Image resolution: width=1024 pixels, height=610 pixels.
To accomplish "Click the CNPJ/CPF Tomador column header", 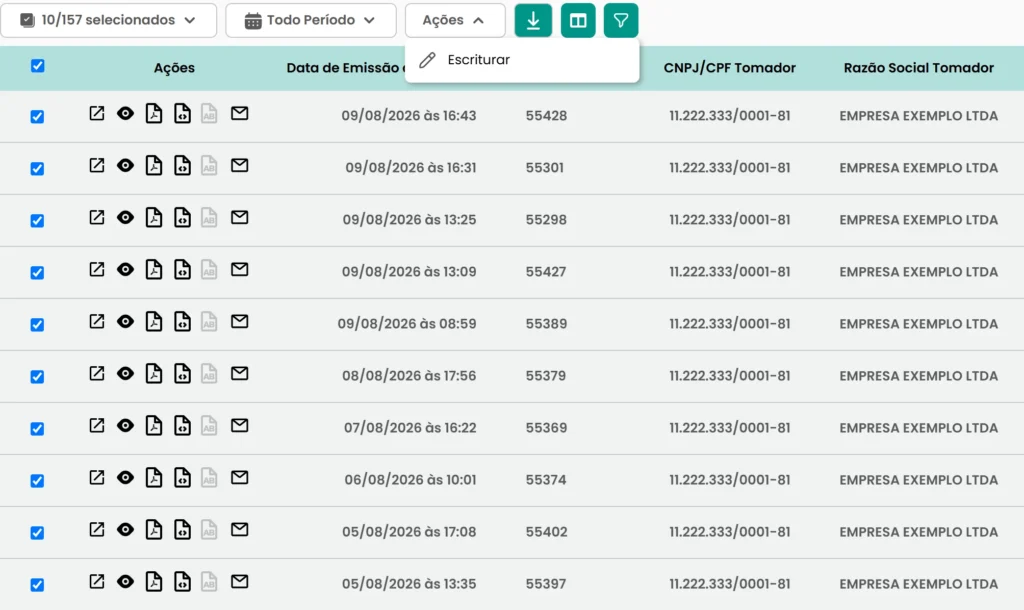I will point(729,68).
